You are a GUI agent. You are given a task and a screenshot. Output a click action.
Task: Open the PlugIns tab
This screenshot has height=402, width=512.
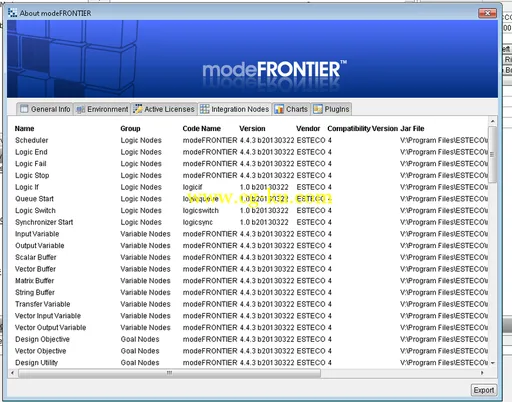pos(331,109)
